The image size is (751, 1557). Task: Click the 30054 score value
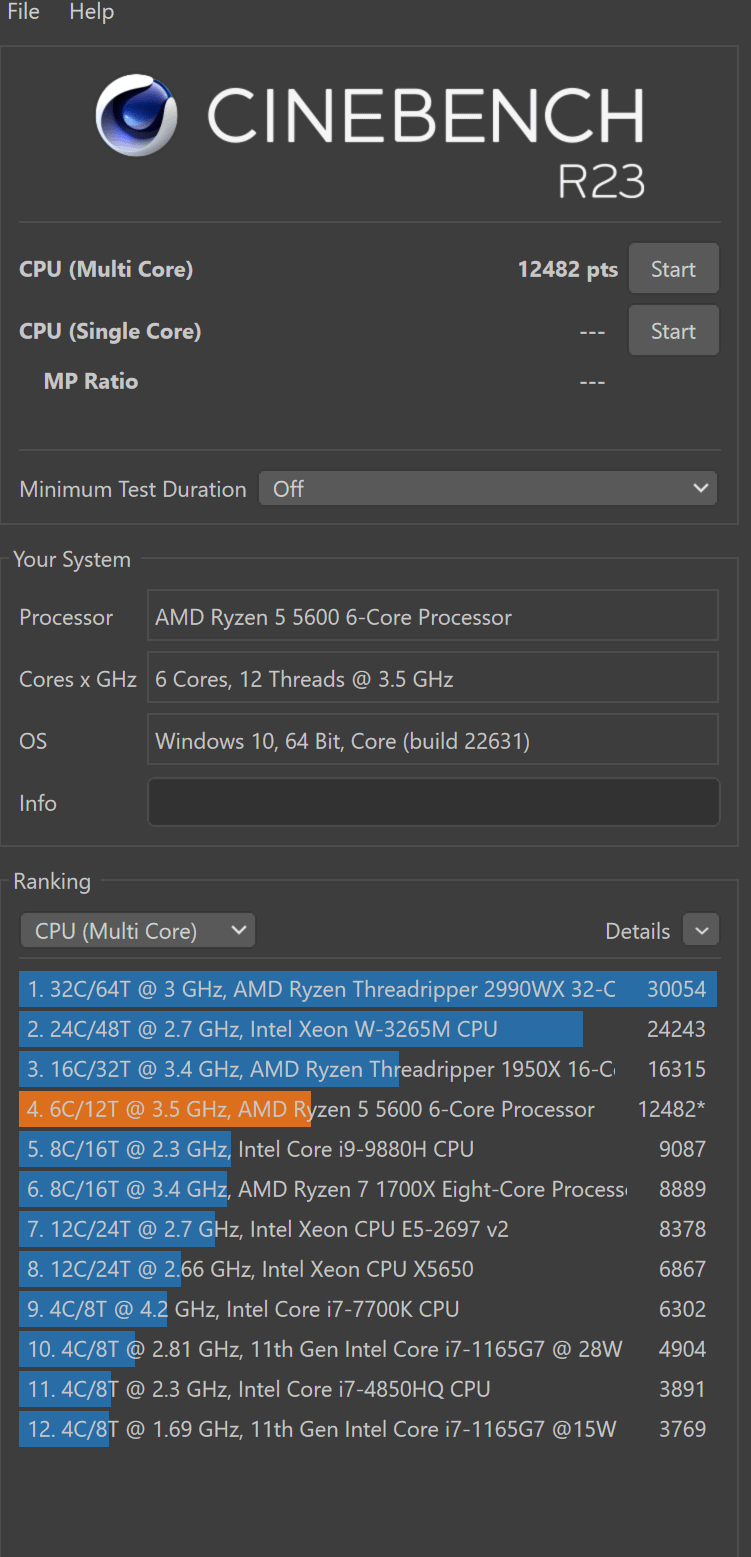676,989
